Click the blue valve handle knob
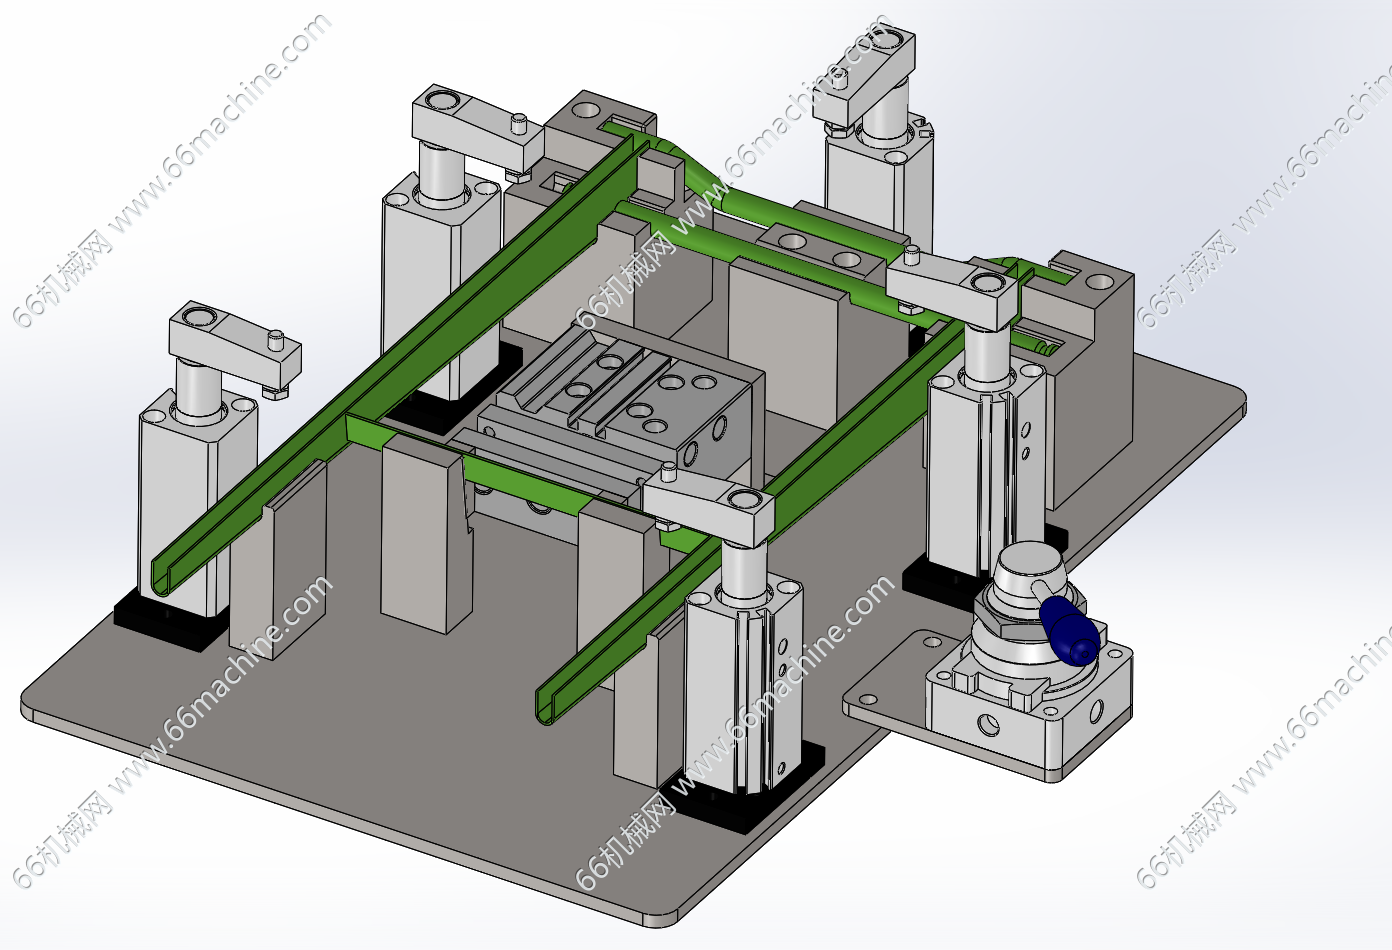1392x950 pixels. pyautogui.click(x=1070, y=631)
